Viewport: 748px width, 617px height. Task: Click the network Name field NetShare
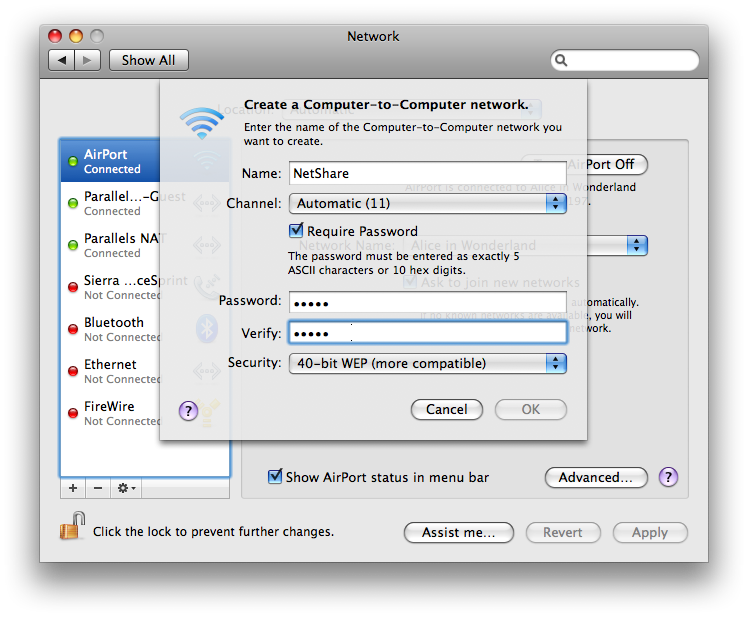(427, 173)
